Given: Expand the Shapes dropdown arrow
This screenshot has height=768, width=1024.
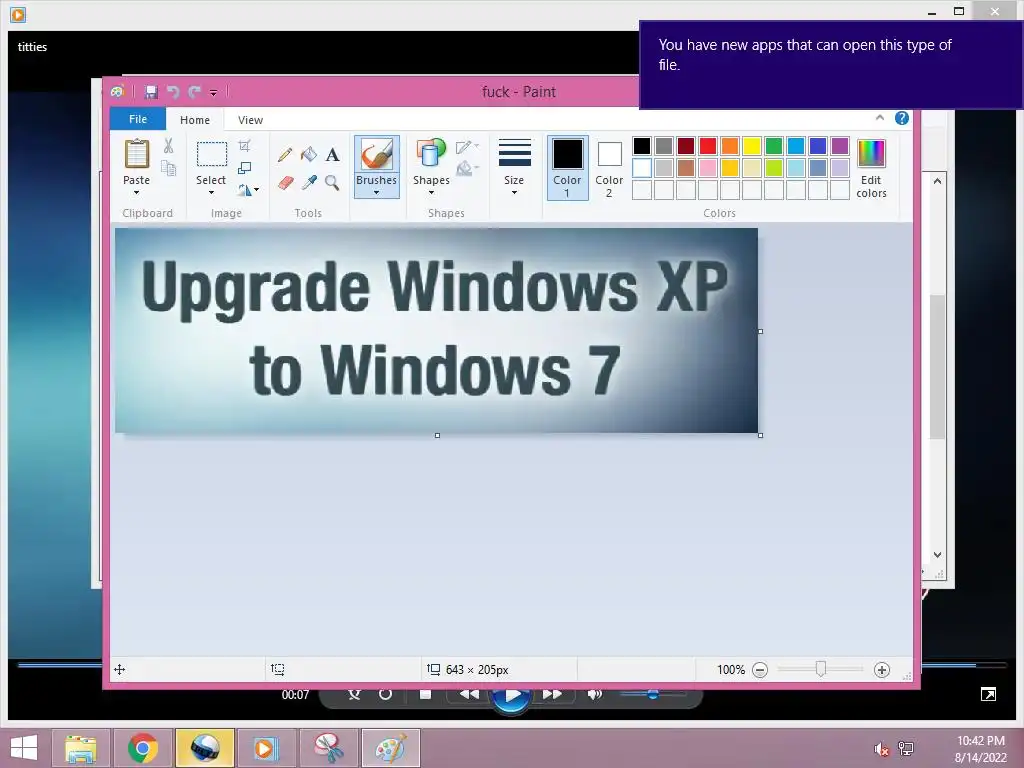Looking at the screenshot, I should click(x=431, y=193).
